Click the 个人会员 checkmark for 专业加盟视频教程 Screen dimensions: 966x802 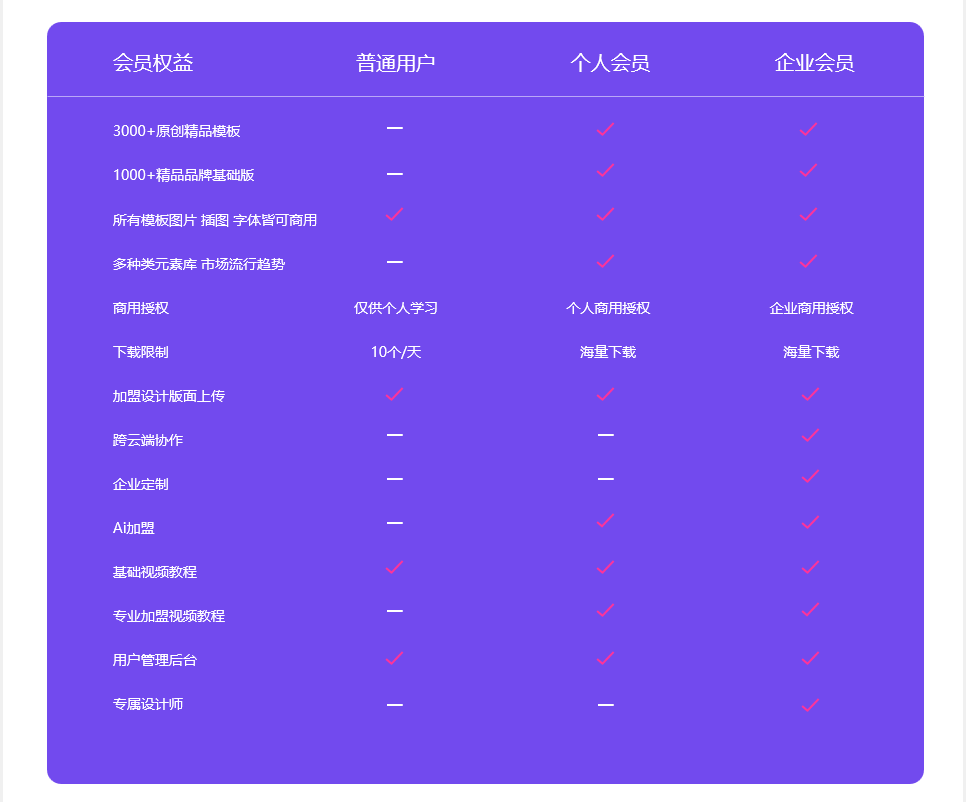click(604, 614)
